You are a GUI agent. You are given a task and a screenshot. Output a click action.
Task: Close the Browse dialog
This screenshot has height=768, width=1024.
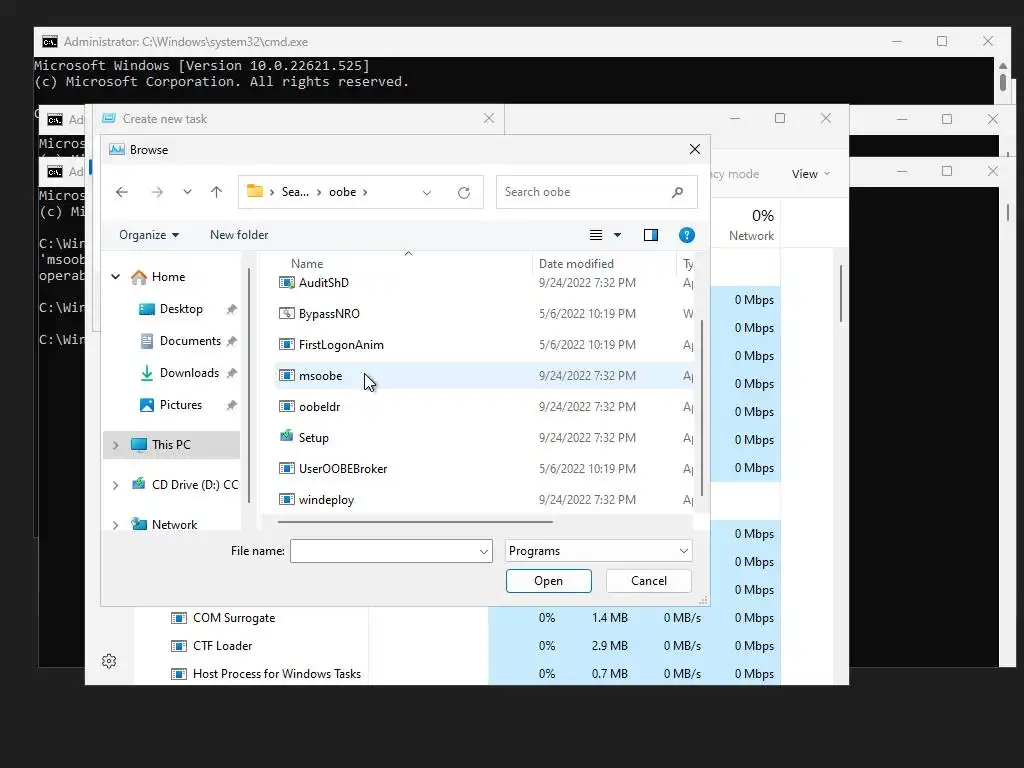(x=695, y=150)
